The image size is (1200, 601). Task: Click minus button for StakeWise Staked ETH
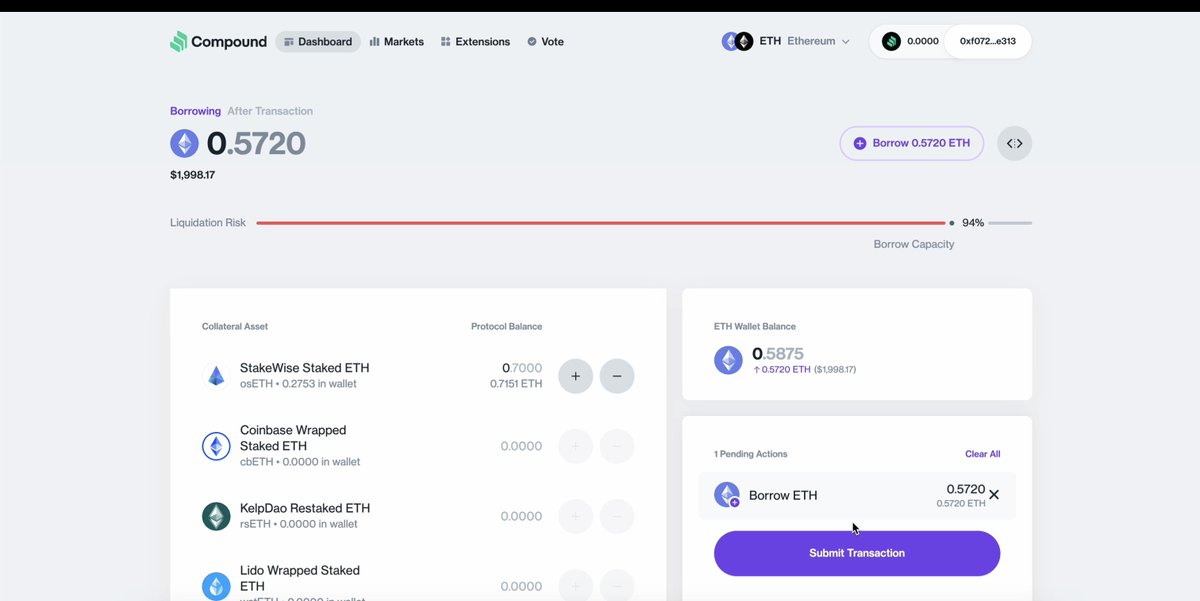(617, 376)
